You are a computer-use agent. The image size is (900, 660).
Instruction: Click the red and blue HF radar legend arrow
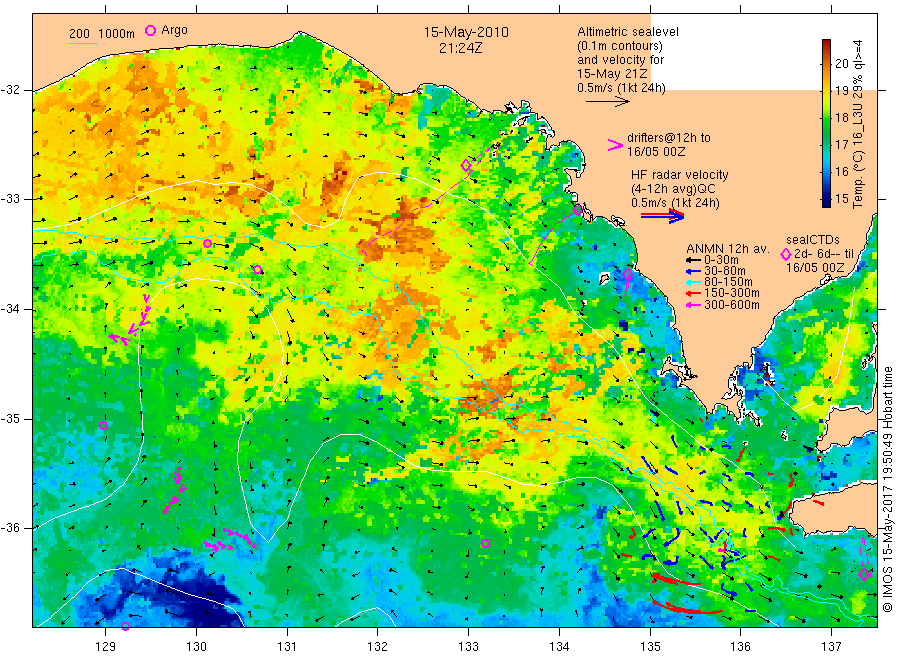point(663,216)
